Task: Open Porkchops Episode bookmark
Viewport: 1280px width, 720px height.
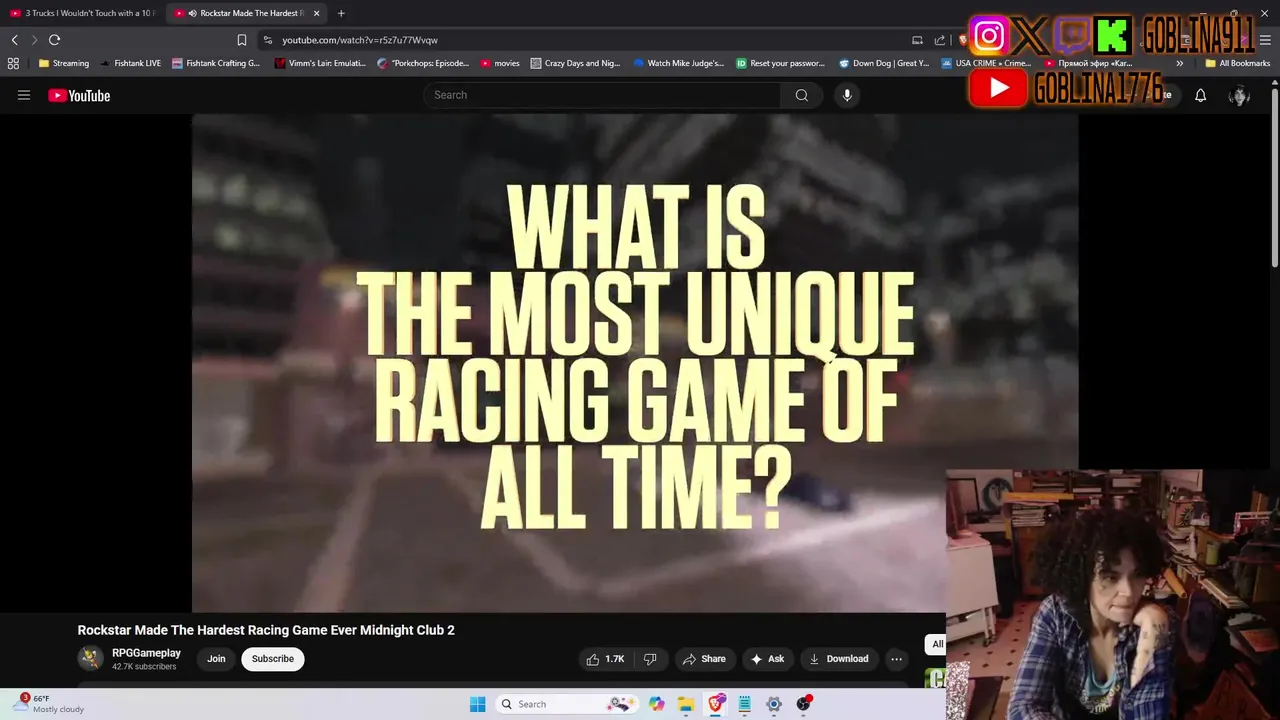Action: (x=423, y=63)
